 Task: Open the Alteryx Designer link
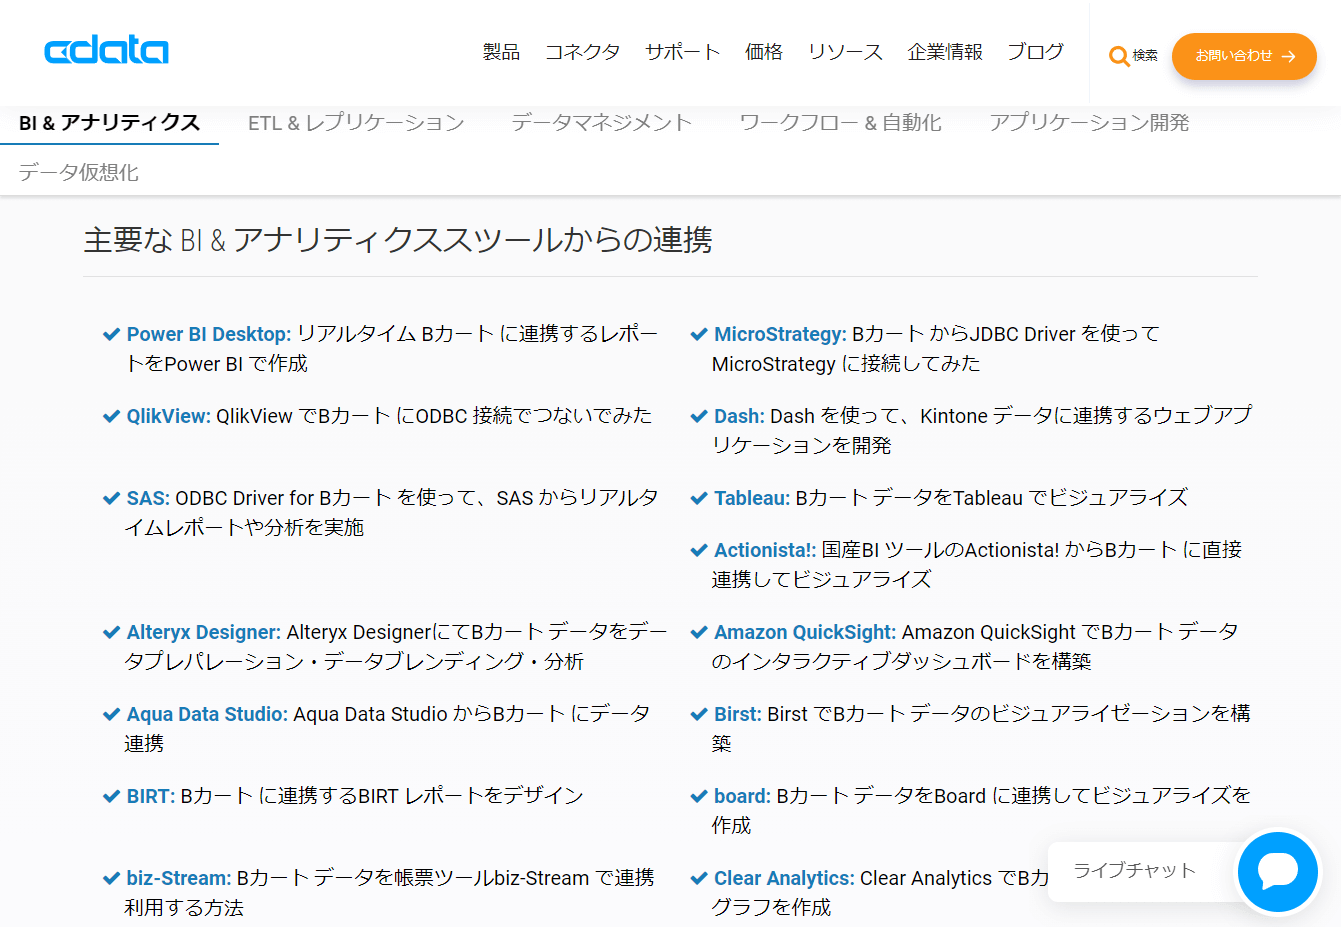[x=204, y=632]
